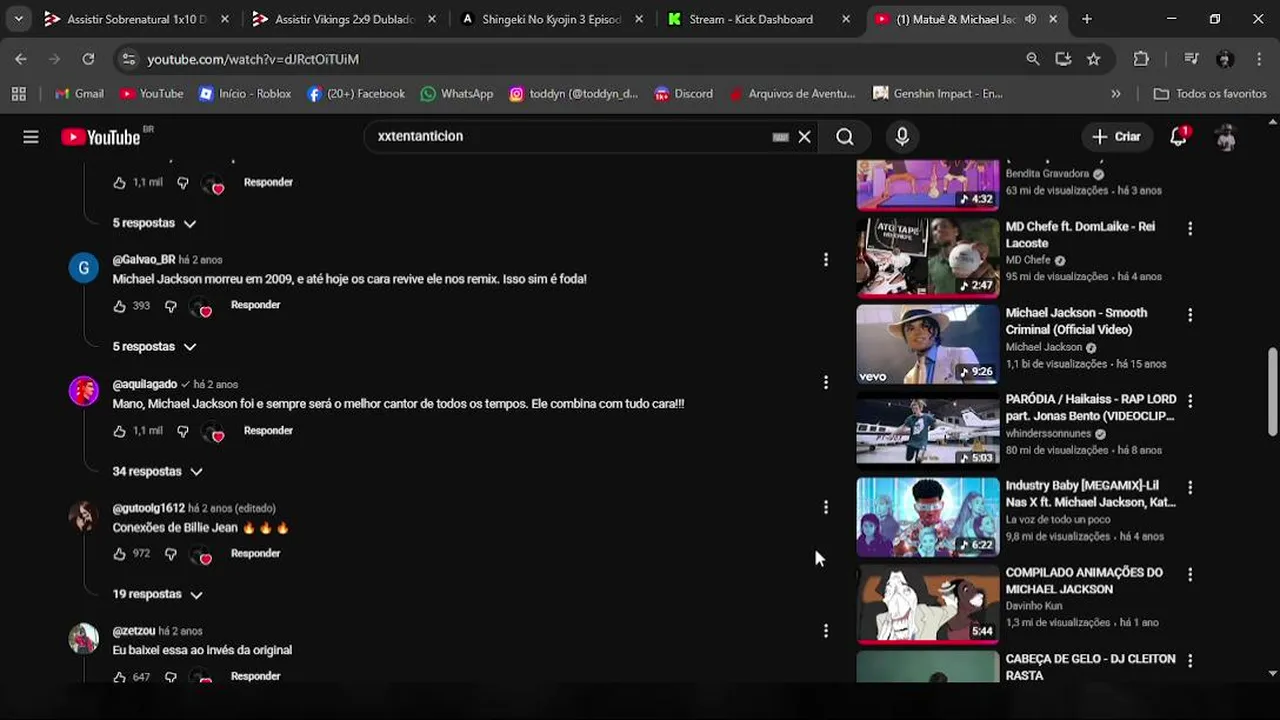Image resolution: width=1280 pixels, height=720 pixels.
Task: Reply to @Galvao_BR with Responder
Action: [256, 305]
